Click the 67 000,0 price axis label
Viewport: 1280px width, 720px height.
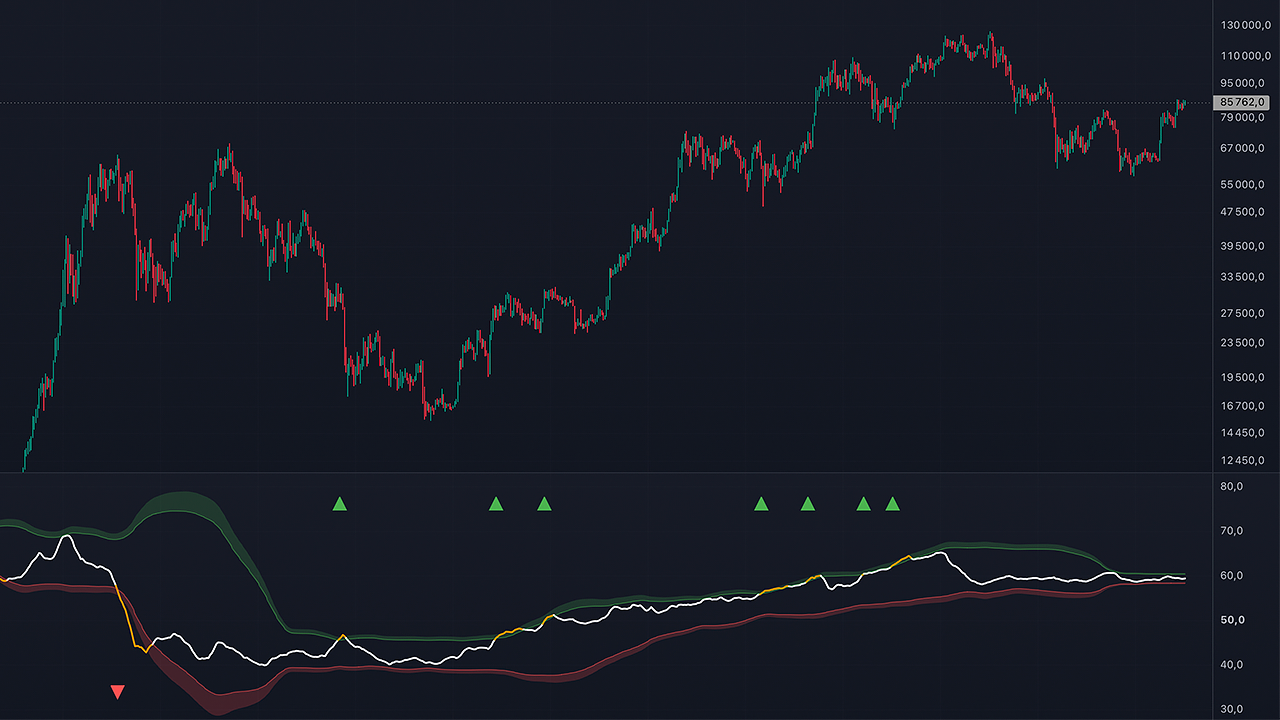1245,149
